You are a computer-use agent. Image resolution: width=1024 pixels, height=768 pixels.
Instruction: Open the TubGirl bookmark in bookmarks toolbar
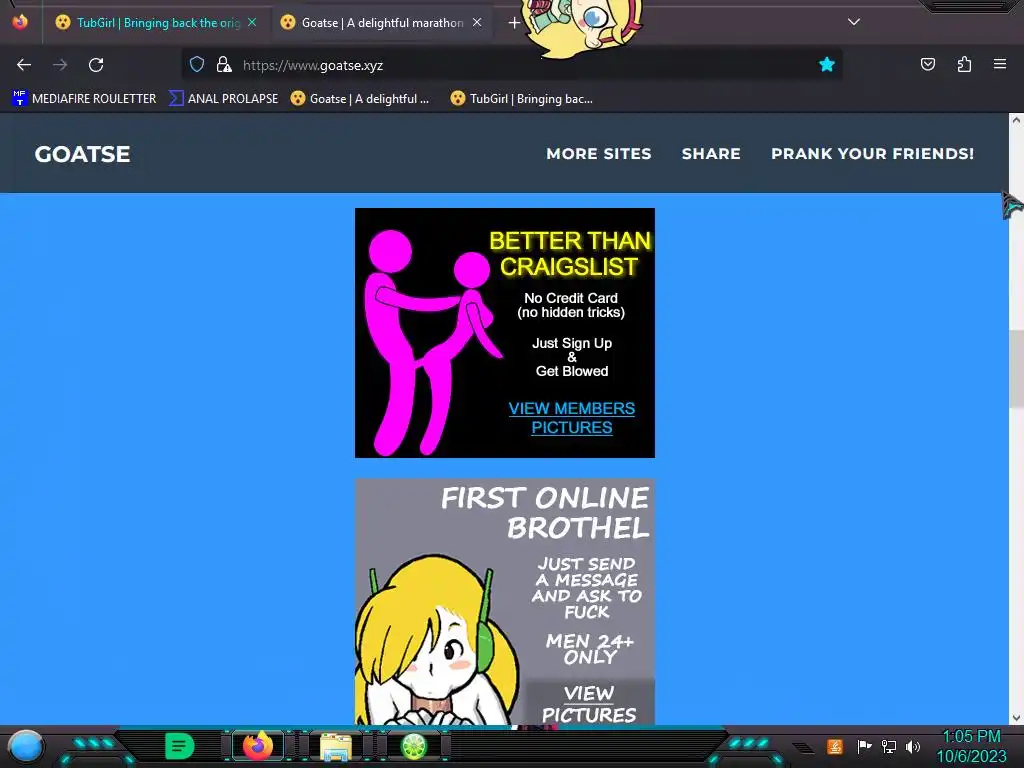(x=521, y=99)
